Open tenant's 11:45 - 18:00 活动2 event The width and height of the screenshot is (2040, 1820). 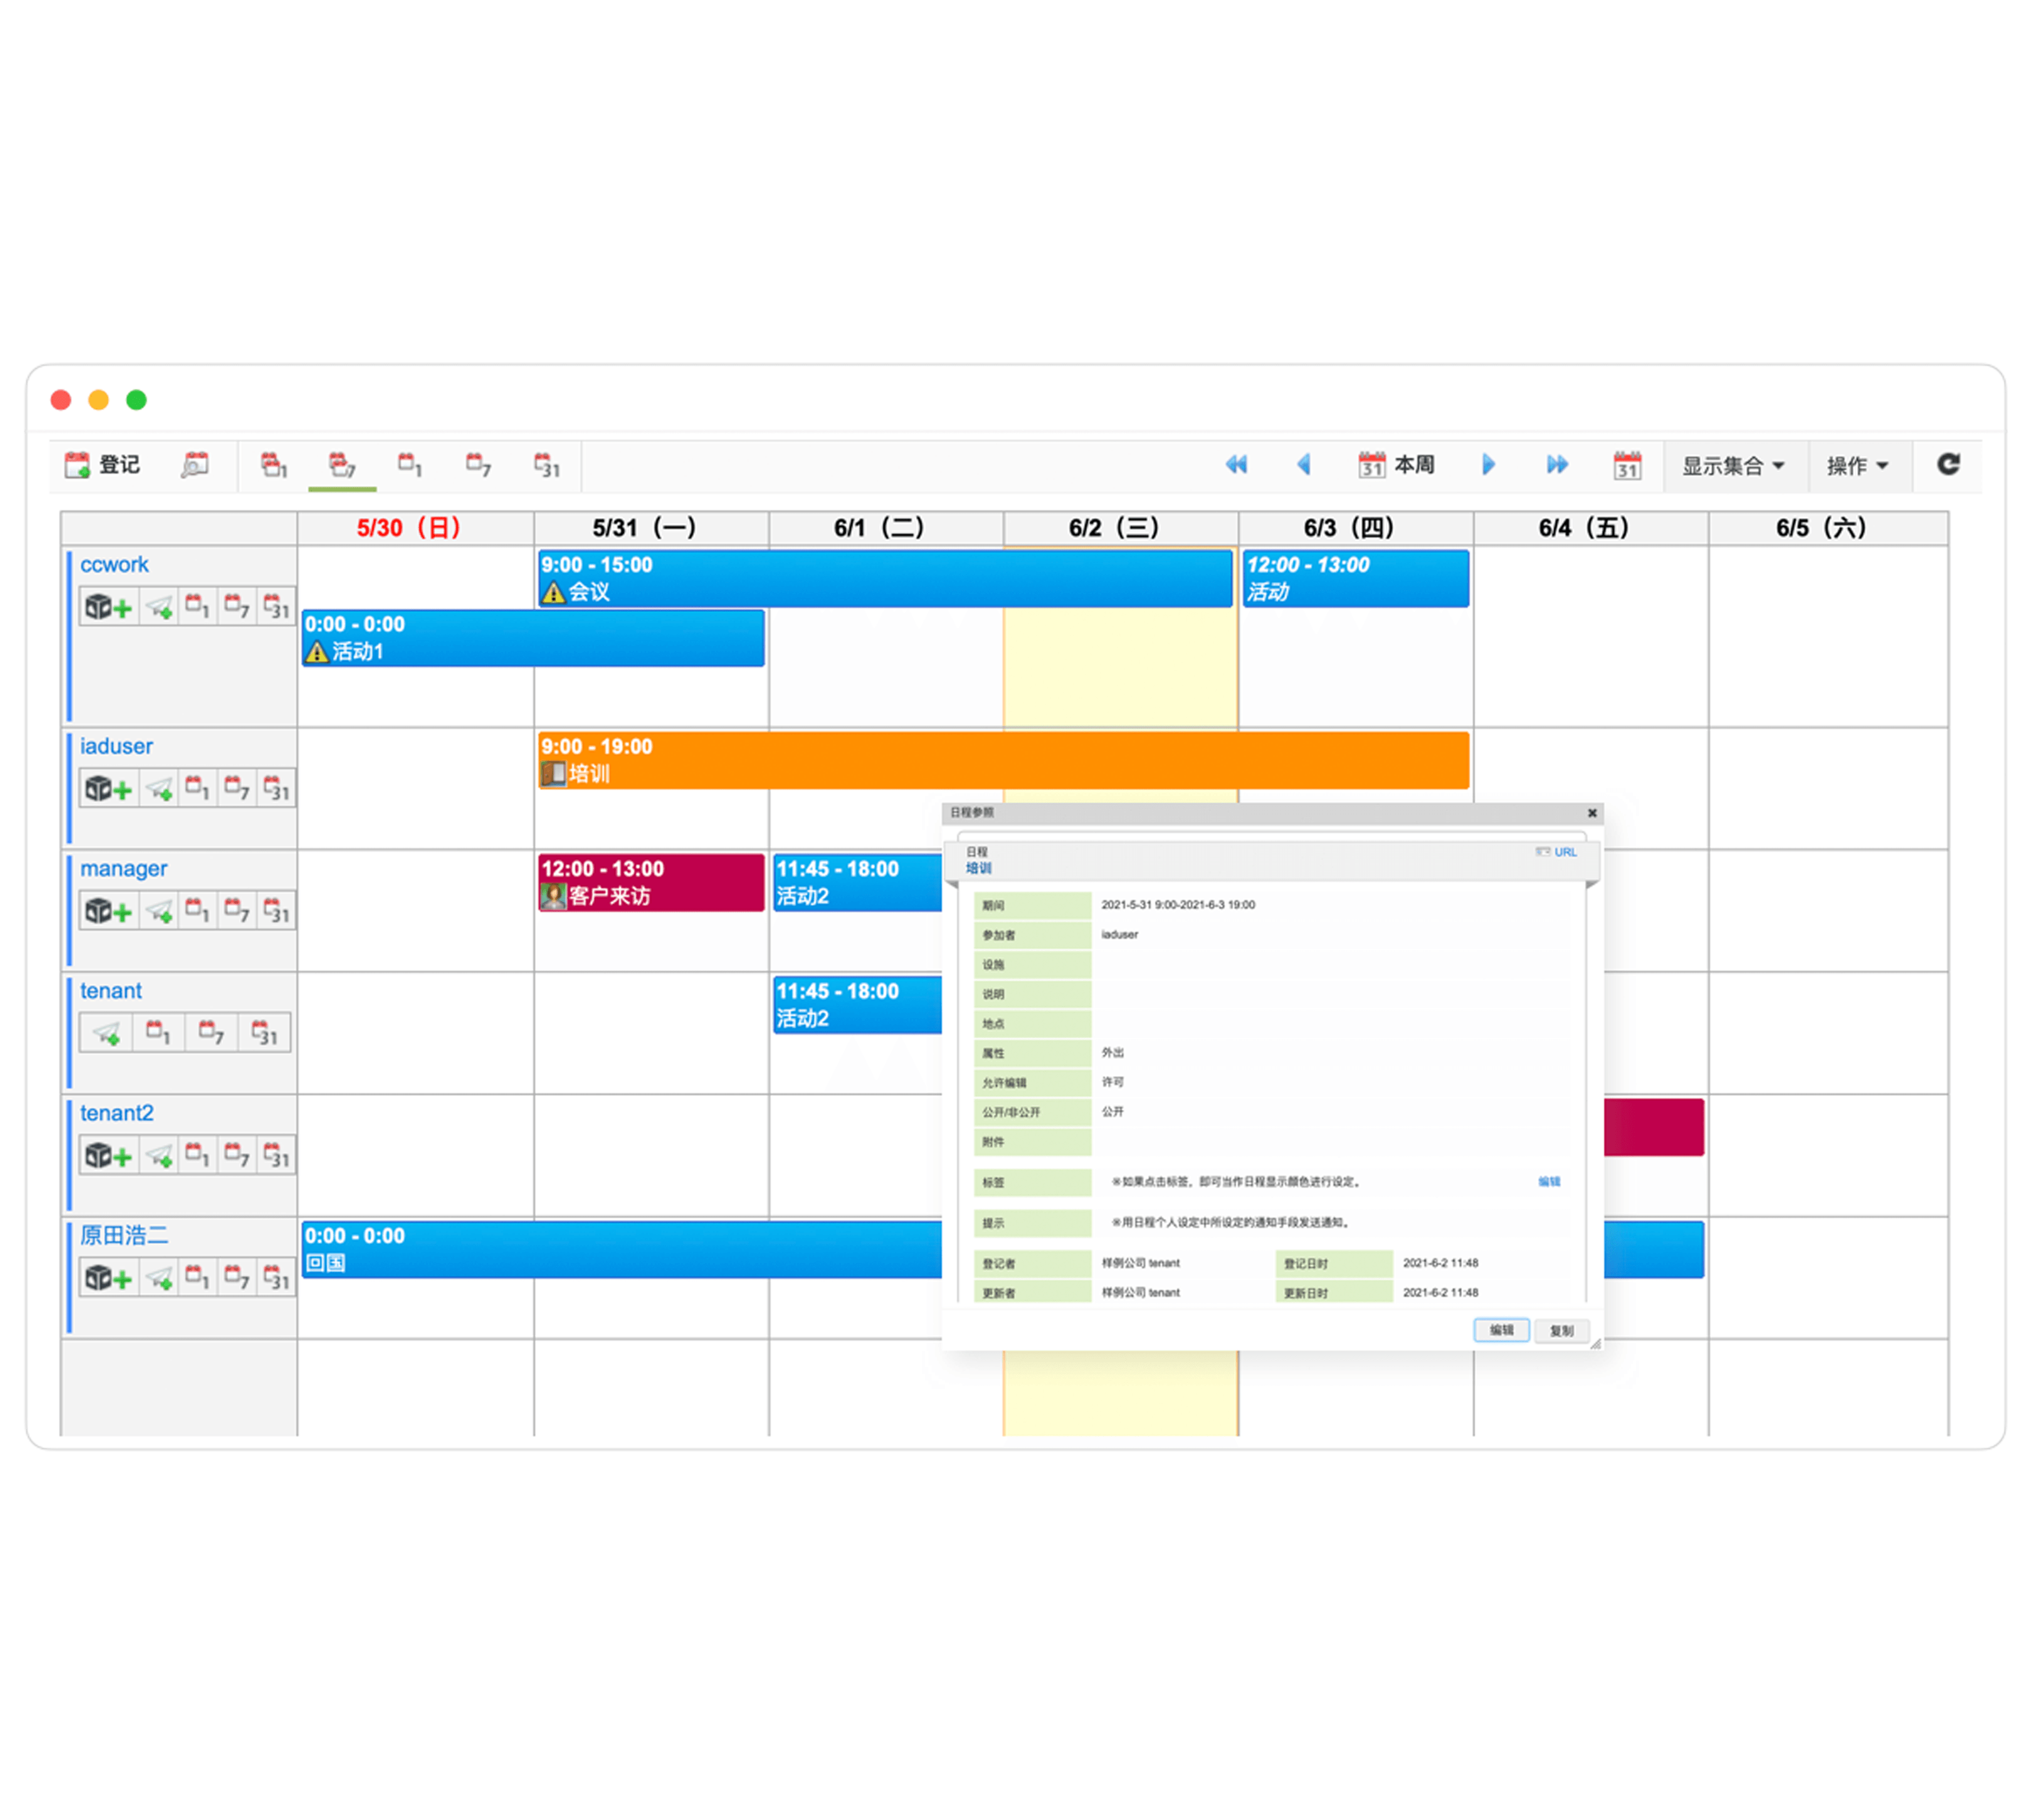[x=858, y=1004]
